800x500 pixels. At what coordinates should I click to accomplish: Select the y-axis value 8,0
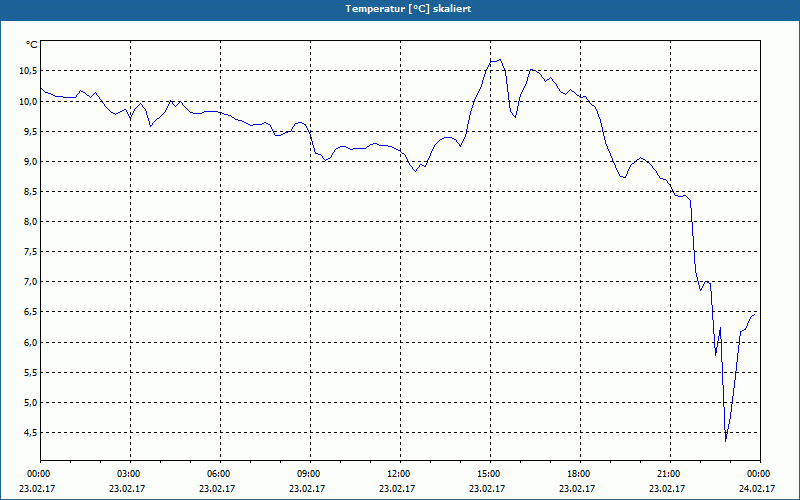point(30,221)
